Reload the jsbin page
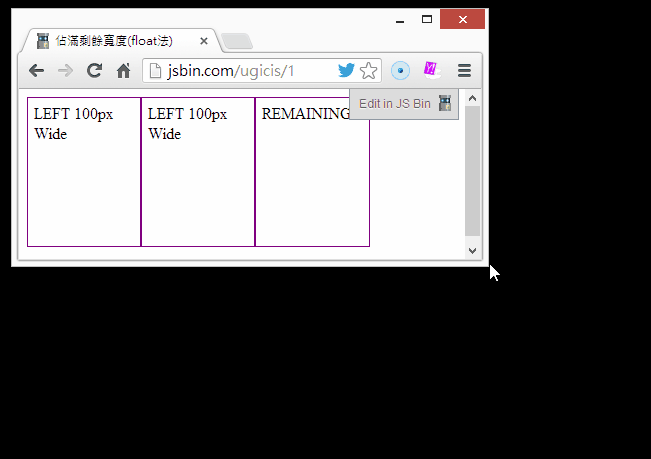This screenshot has width=651, height=459. click(94, 71)
